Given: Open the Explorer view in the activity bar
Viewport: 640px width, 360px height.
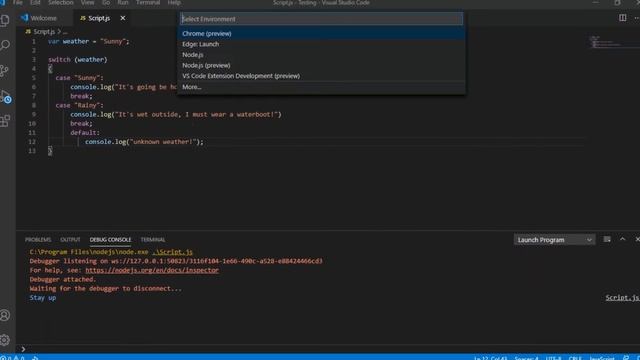Looking at the screenshot, I should pyautogui.click(x=5, y=20).
